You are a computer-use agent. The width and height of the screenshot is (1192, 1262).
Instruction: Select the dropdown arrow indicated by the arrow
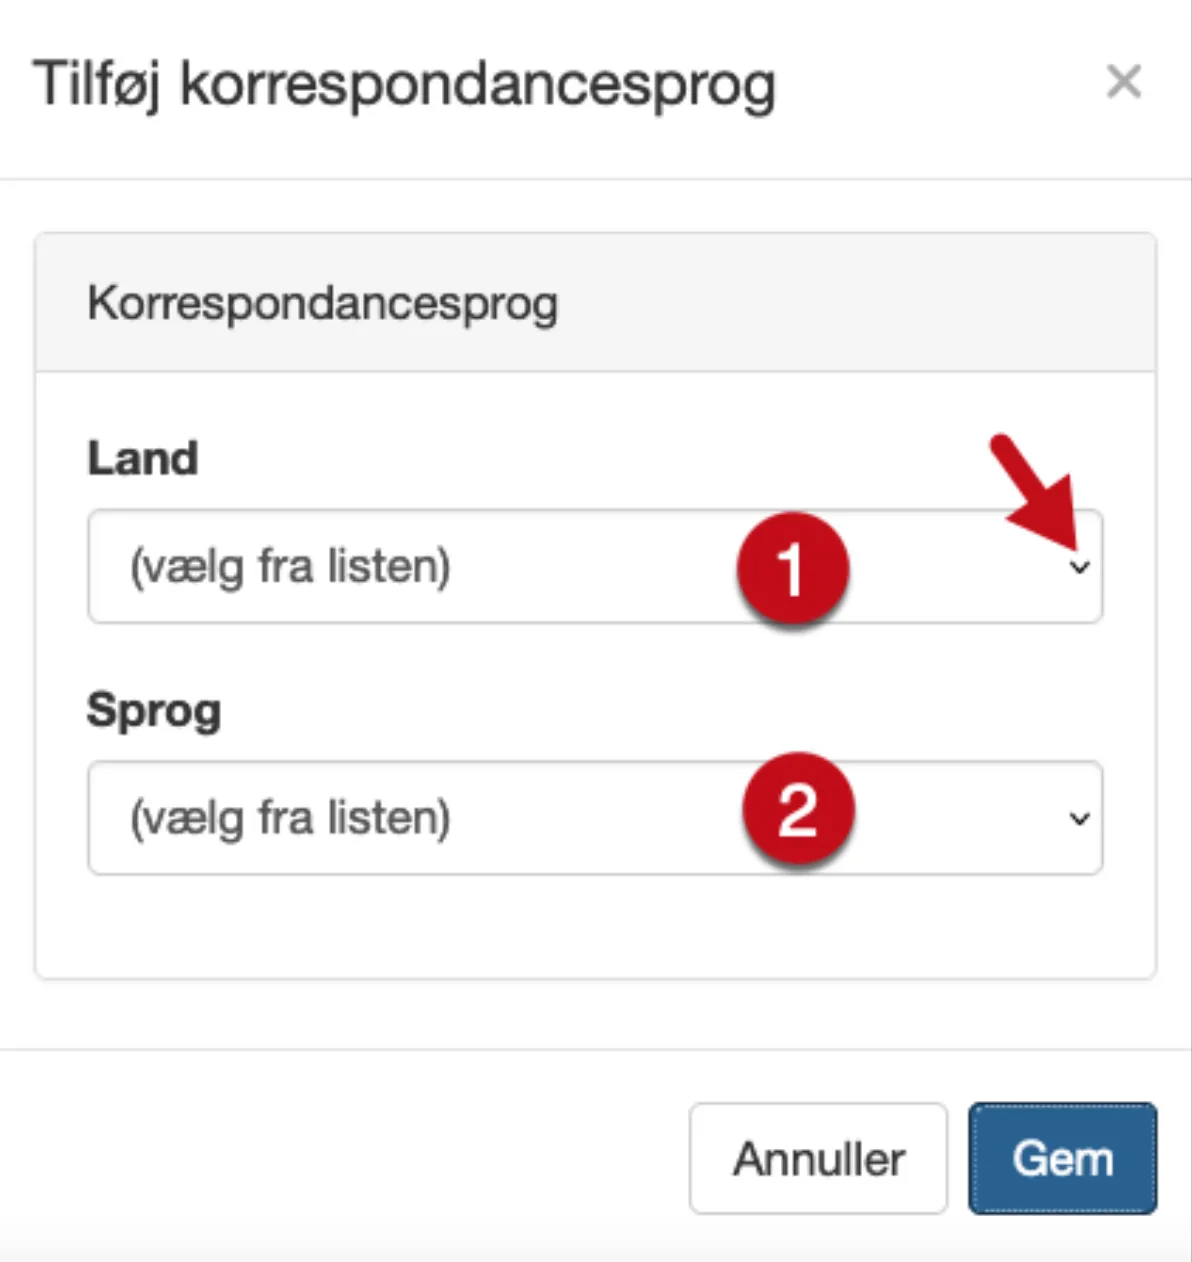(x=1080, y=567)
